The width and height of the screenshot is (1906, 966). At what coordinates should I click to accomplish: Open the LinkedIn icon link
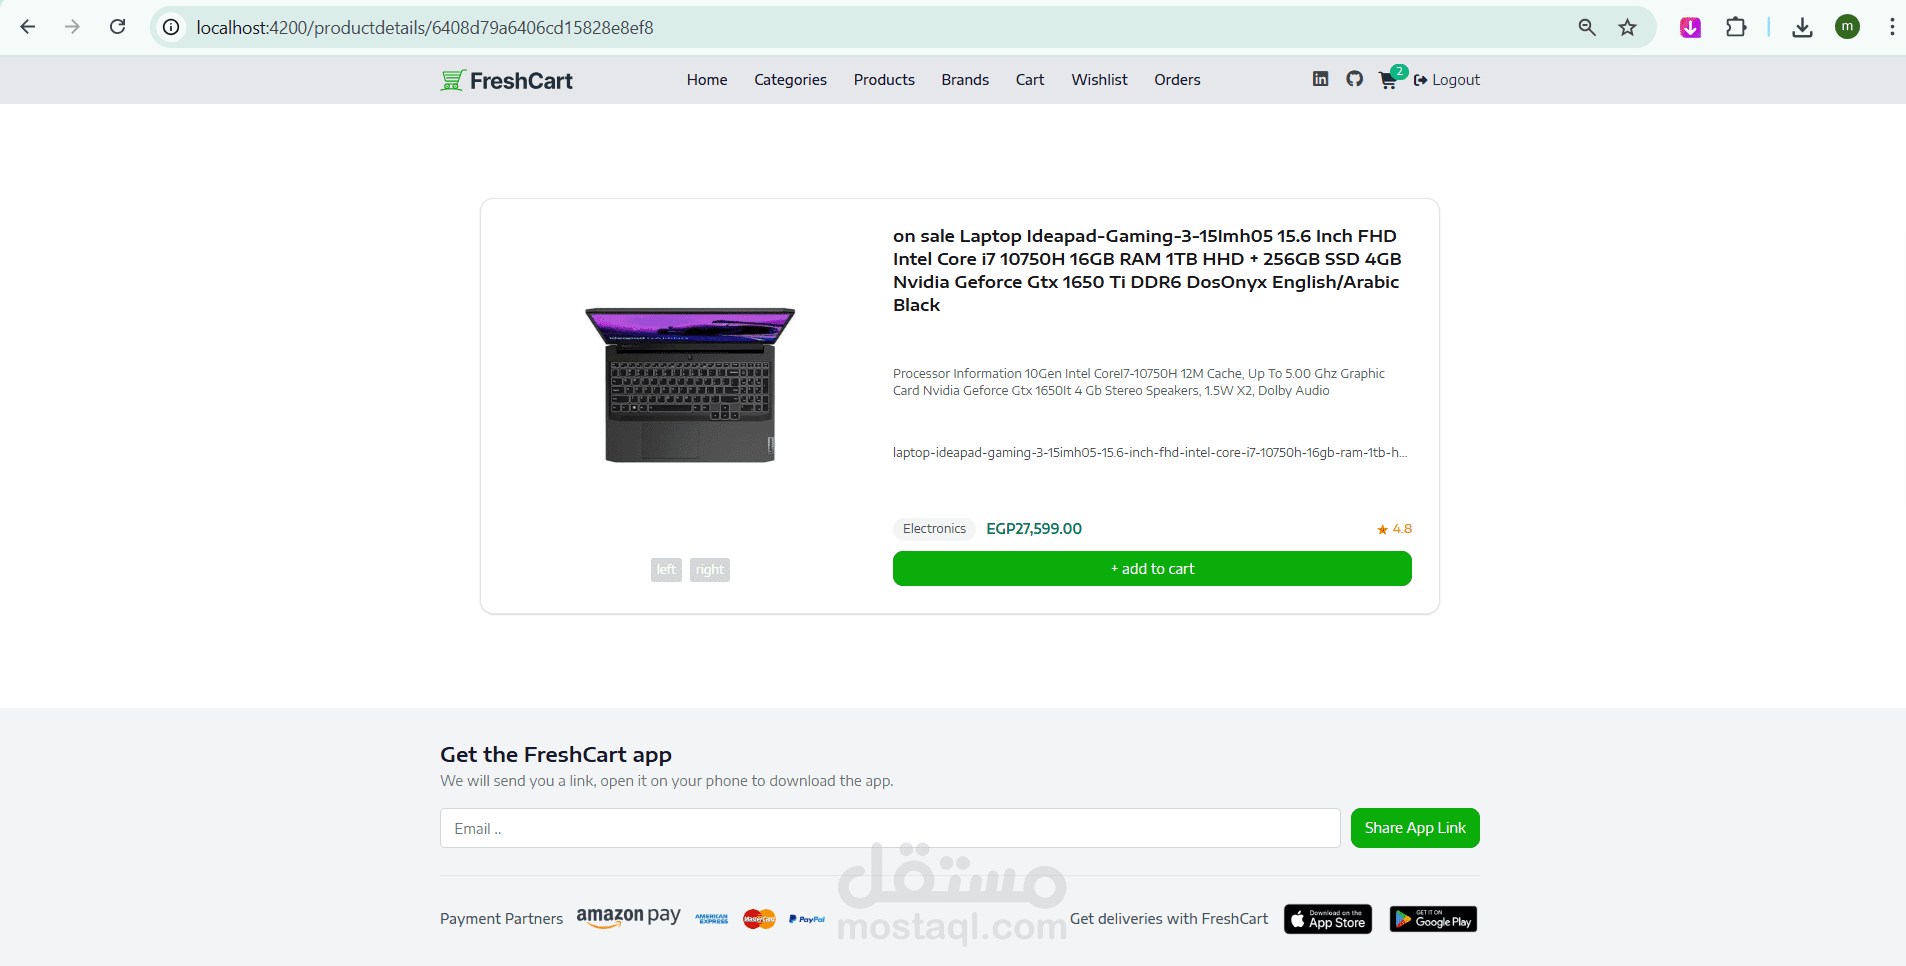coord(1320,79)
